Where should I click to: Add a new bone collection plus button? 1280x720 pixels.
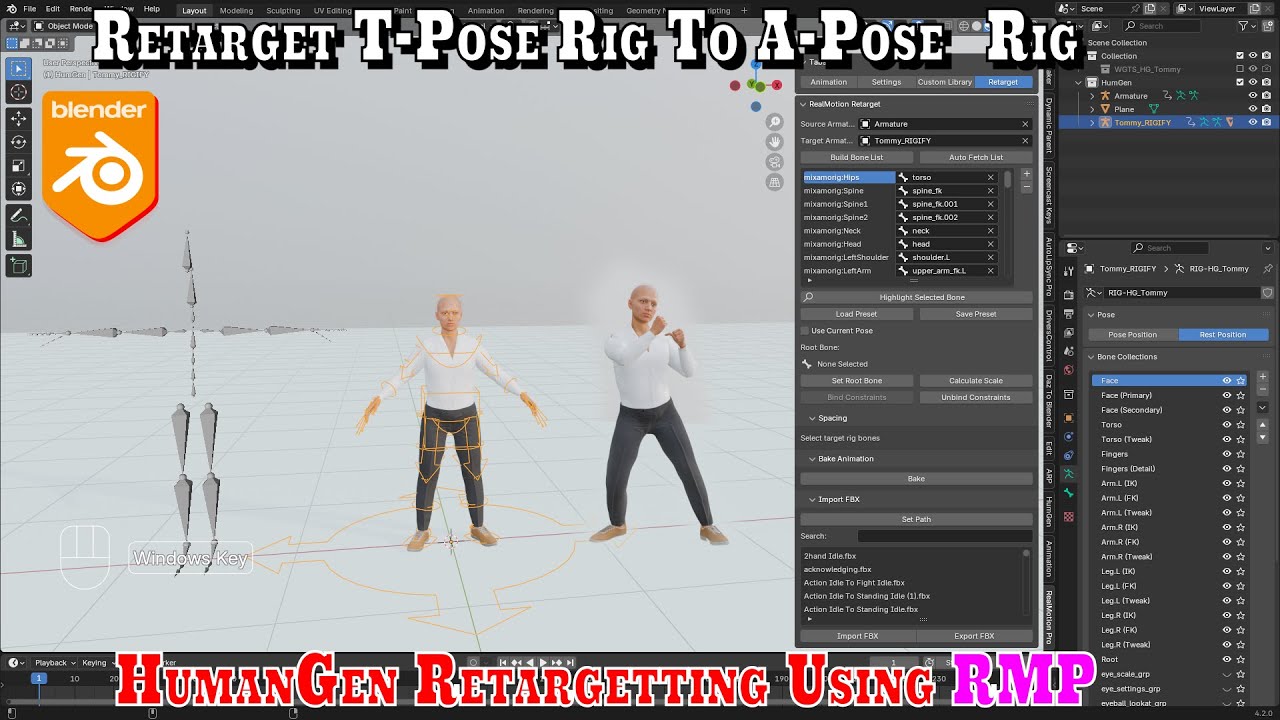[x=1262, y=377]
